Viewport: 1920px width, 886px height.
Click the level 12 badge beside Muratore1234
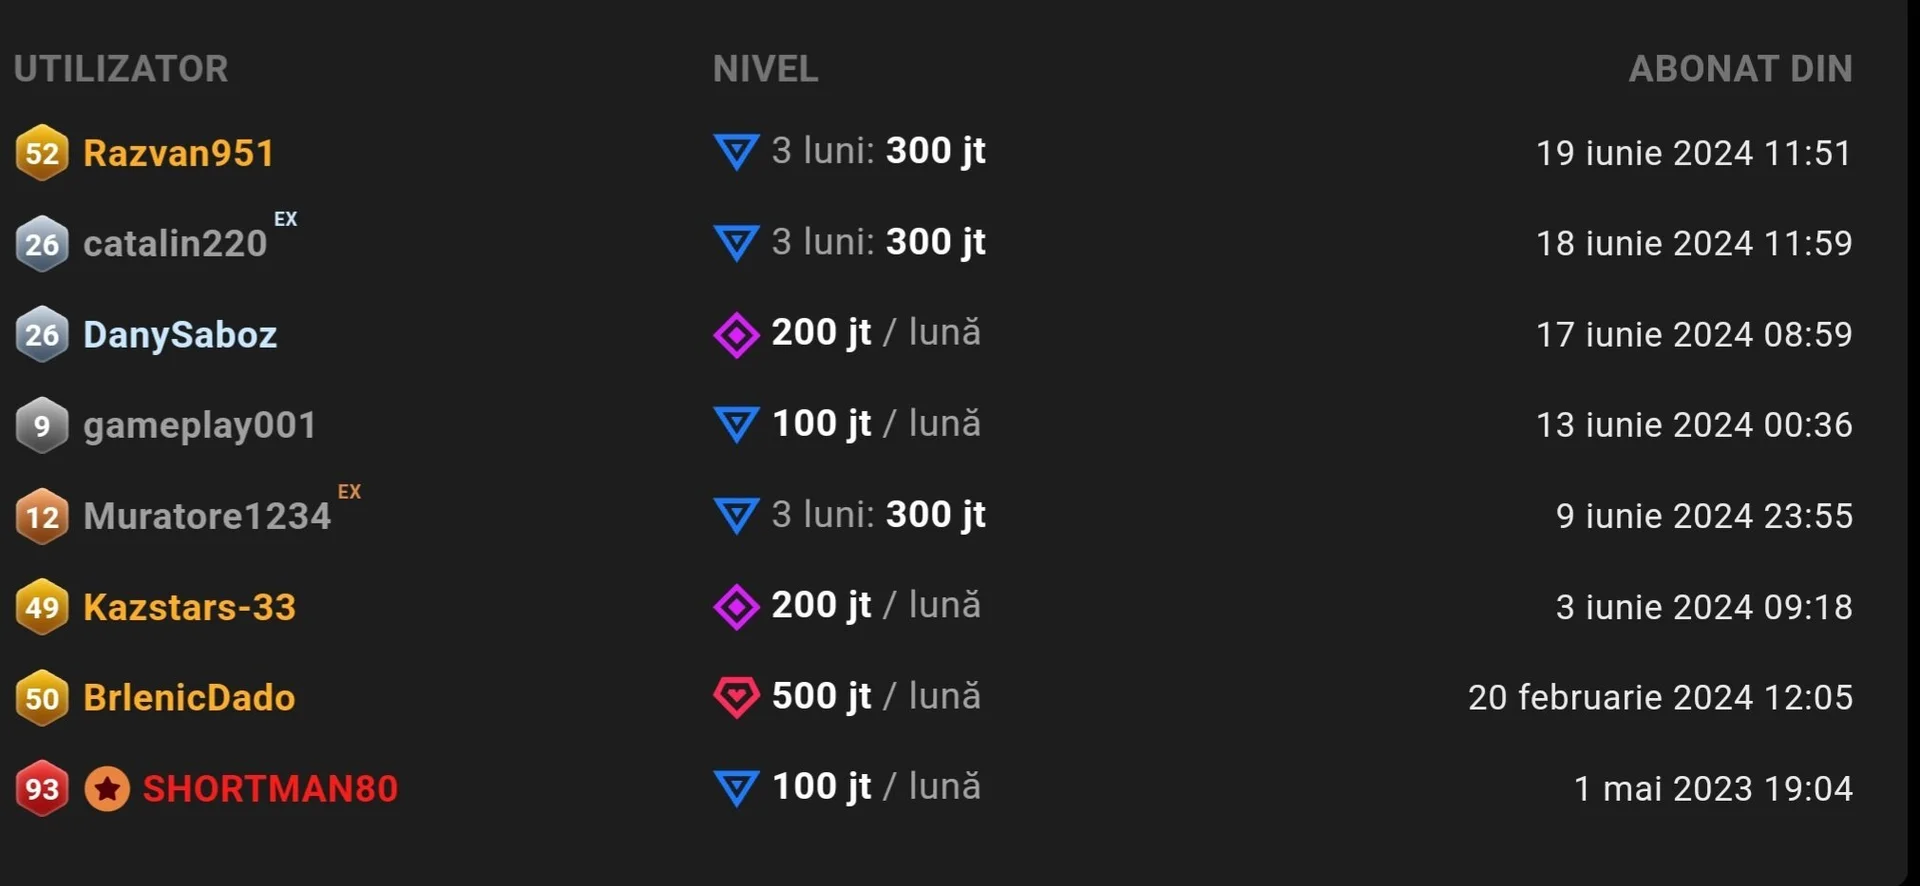42,517
